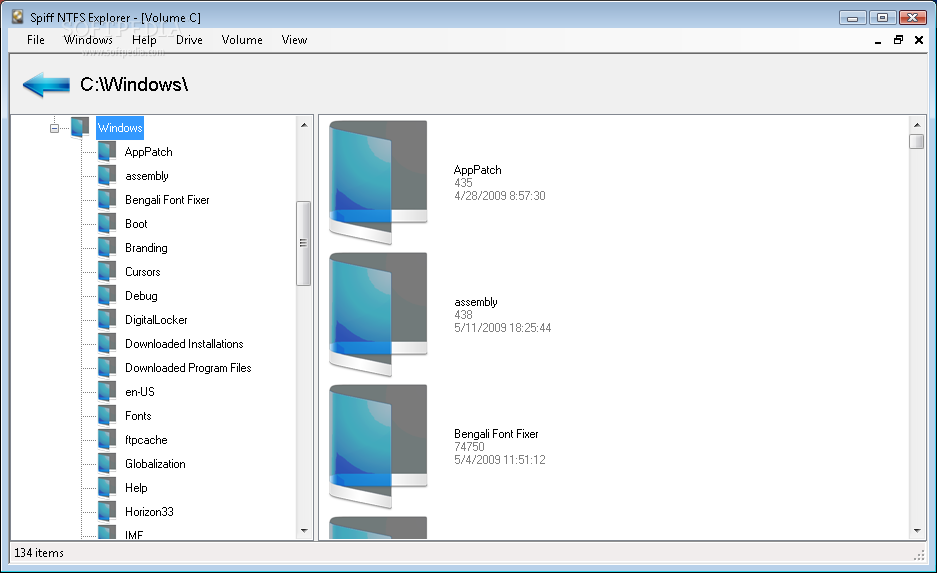Open the Windows menu
Viewport: 937px width, 573px height.
click(88, 40)
